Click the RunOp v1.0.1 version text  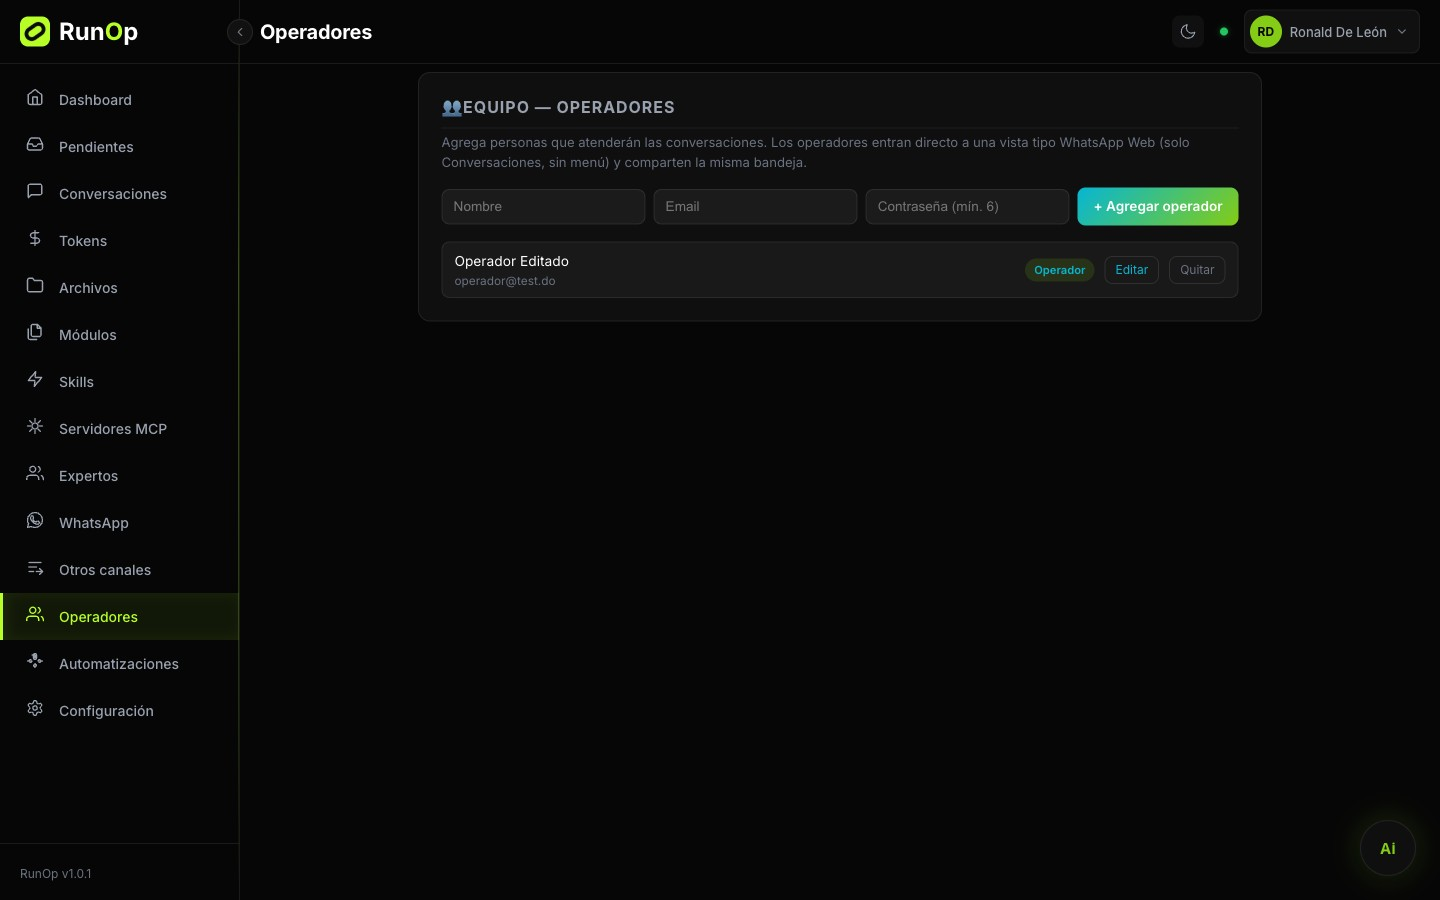pyautogui.click(x=56, y=874)
